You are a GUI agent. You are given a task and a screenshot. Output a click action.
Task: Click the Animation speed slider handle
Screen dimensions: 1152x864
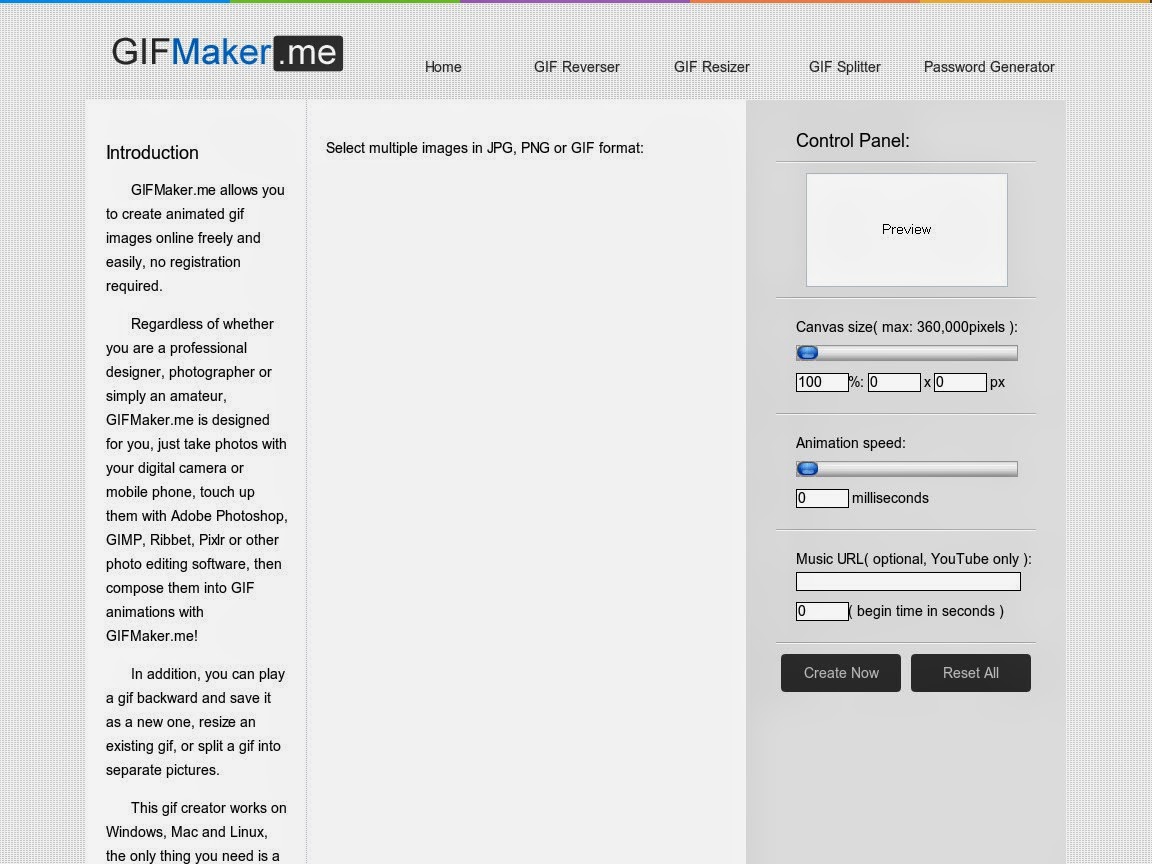tap(807, 469)
